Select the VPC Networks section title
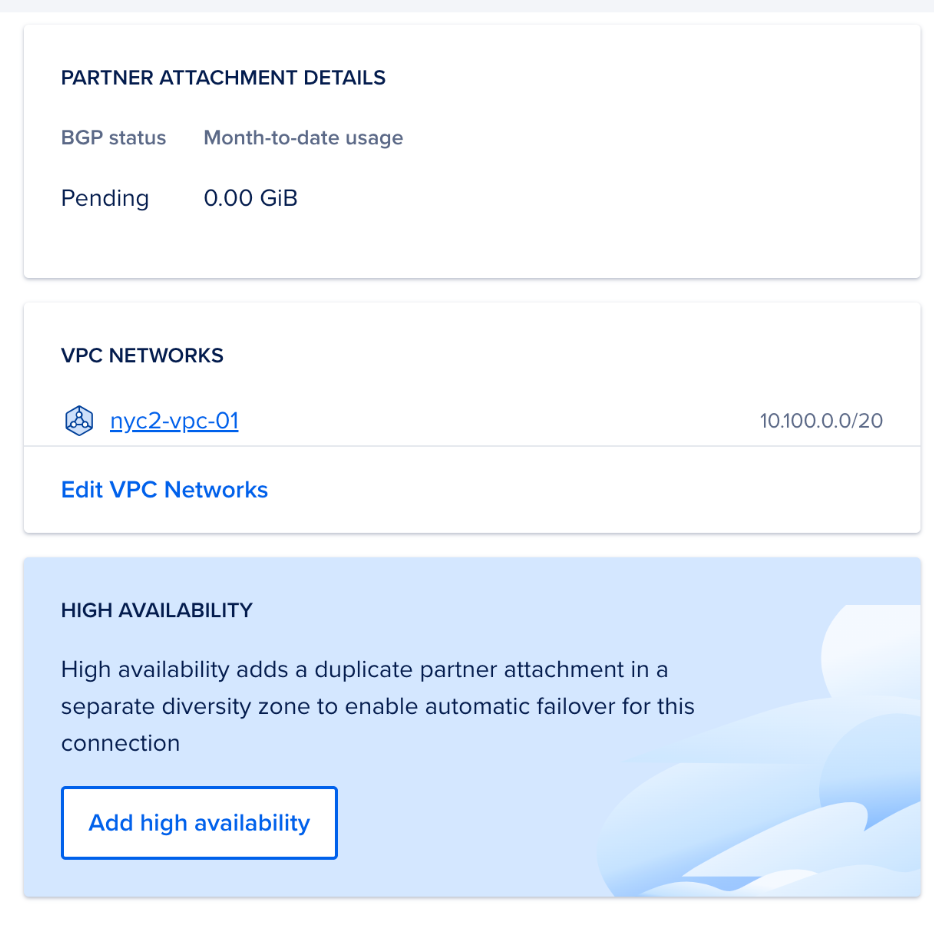The width and height of the screenshot is (934, 925). [142, 355]
